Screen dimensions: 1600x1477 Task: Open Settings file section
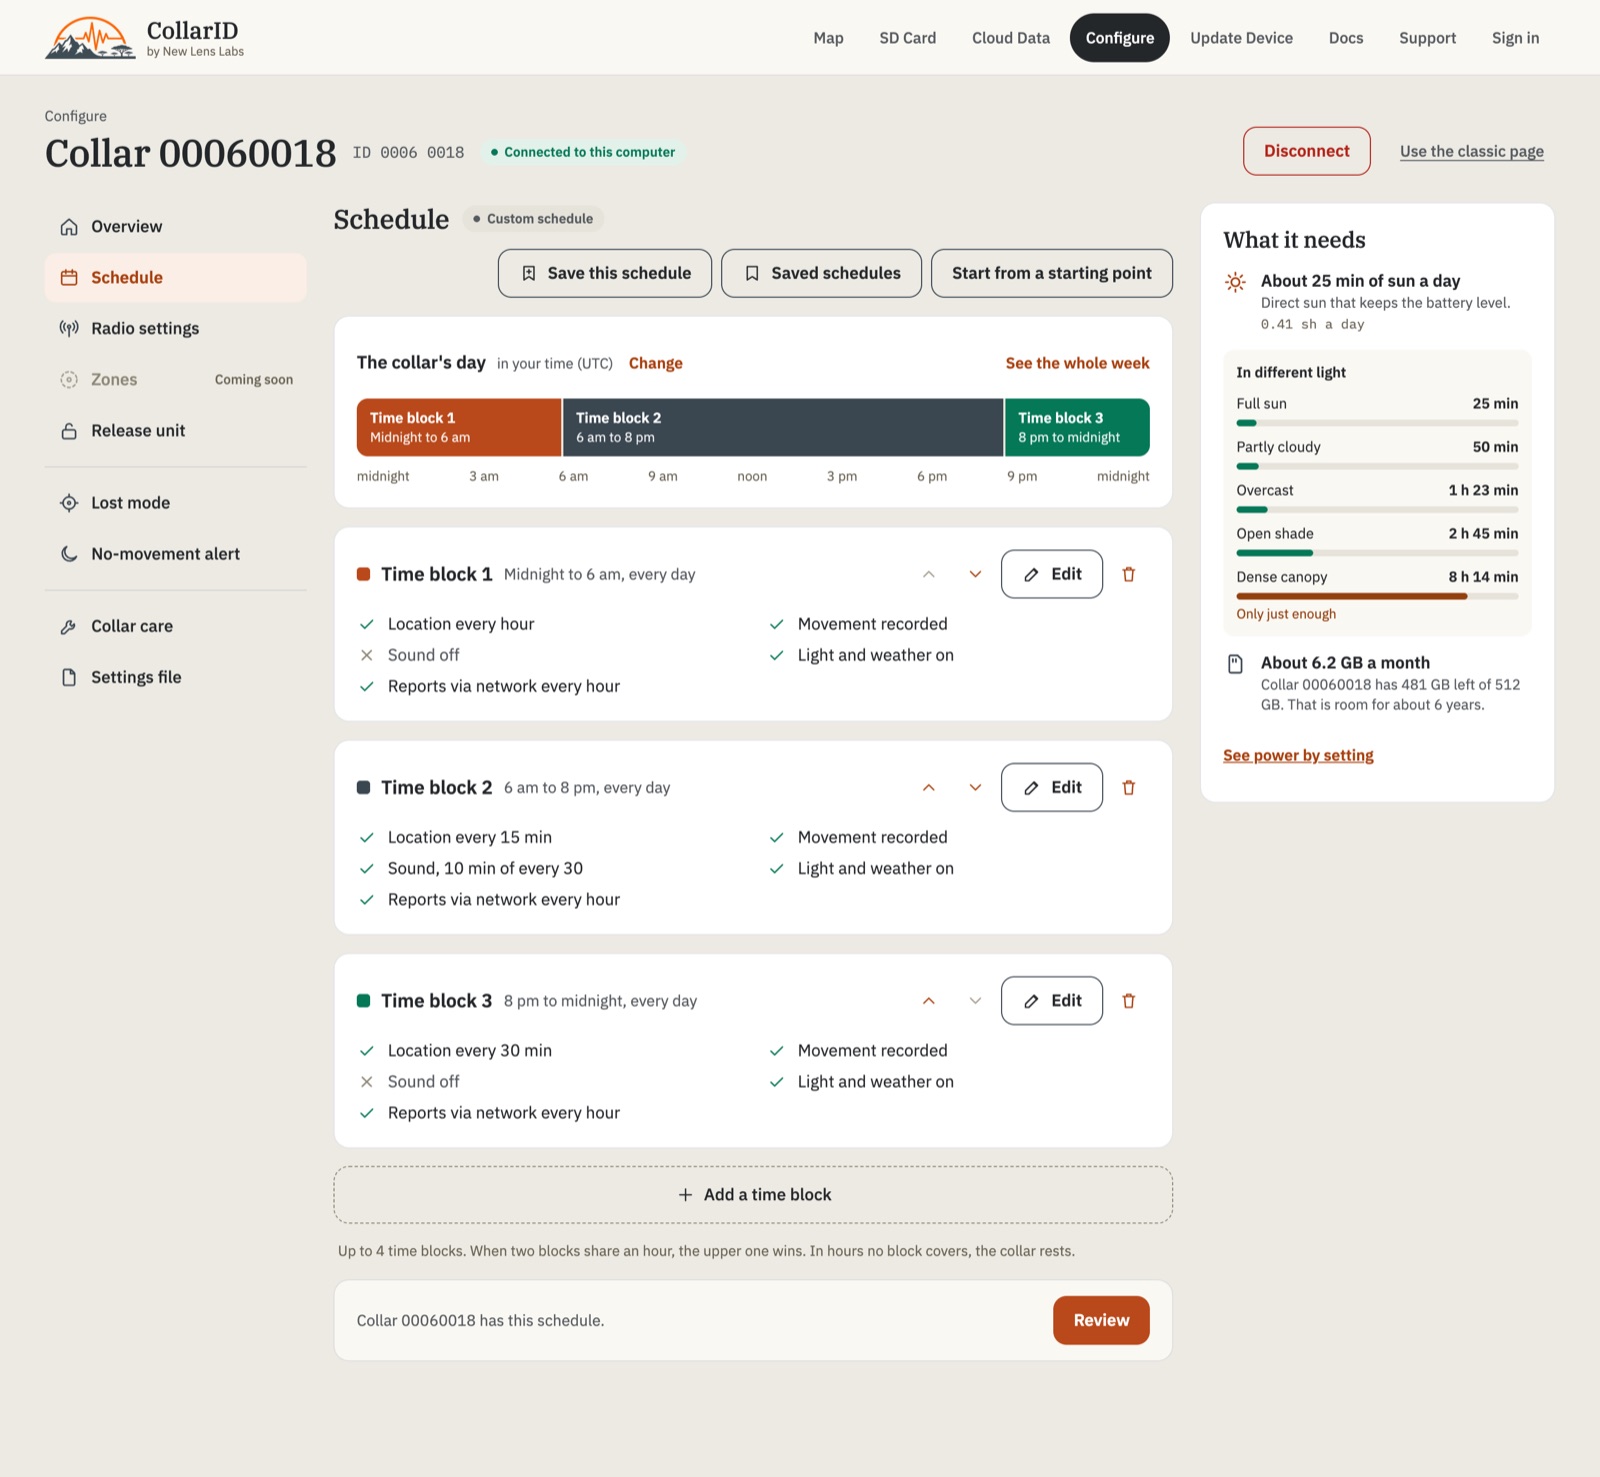(x=175, y=677)
